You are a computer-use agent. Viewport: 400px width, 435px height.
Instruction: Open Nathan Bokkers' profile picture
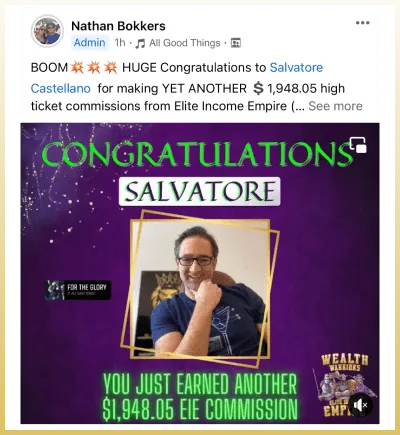coord(47,31)
